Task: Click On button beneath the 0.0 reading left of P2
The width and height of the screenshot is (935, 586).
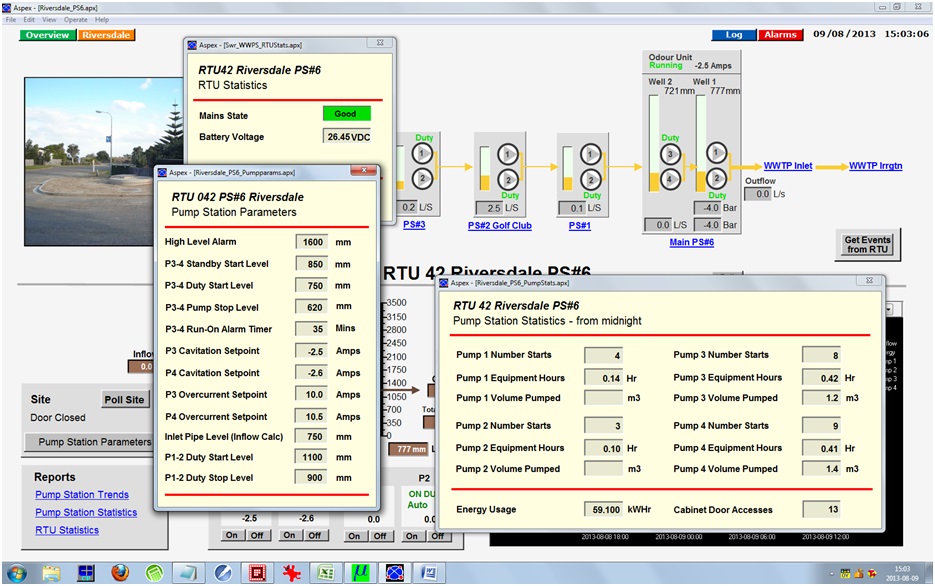Action: pyautogui.click(x=354, y=536)
